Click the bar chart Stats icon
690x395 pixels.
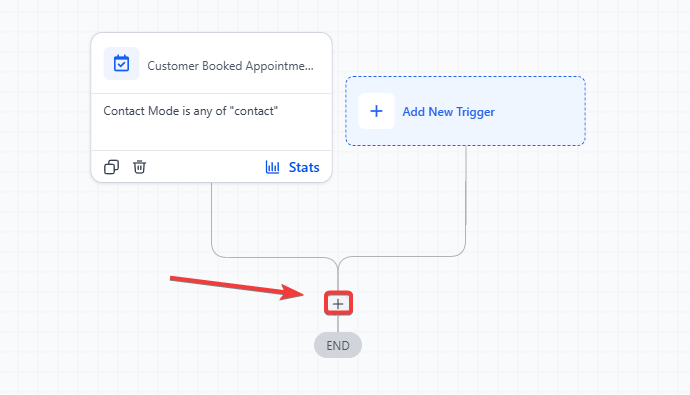point(272,167)
